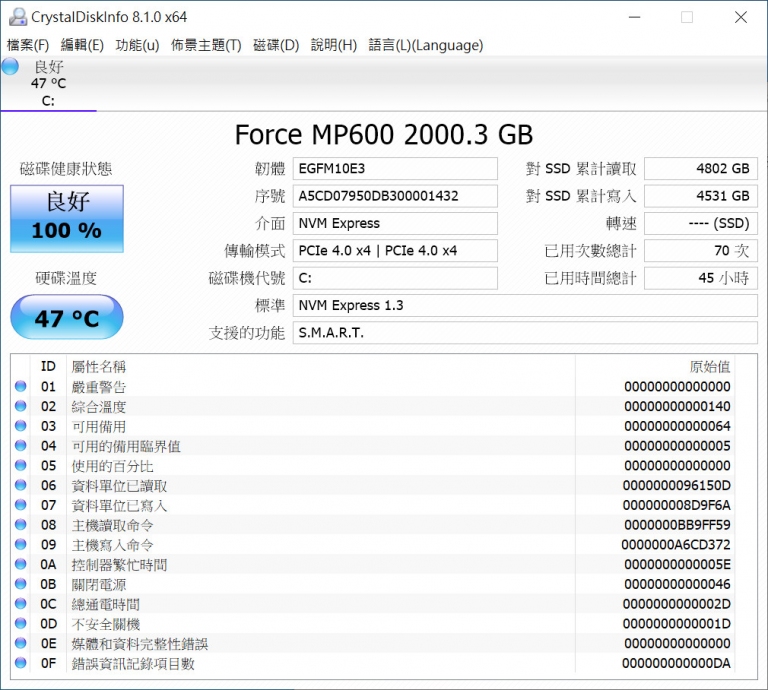This screenshot has height=690, width=768.
Task: Open the 語言(L)(Language) menu
Action: pyautogui.click(x=426, y=45)
